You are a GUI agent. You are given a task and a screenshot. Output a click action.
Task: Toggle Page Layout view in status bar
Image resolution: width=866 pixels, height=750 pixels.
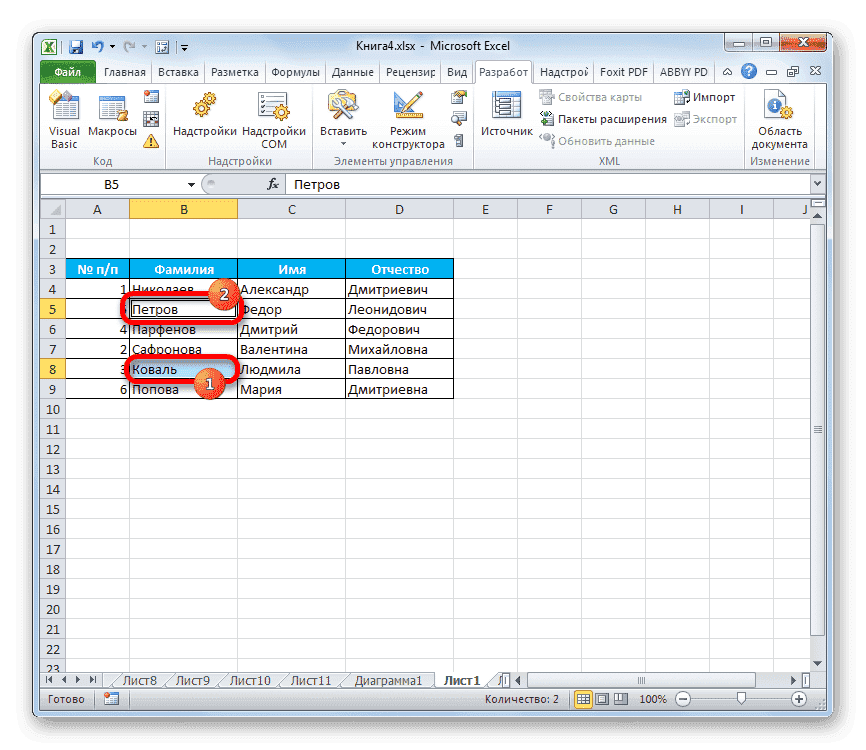point(601,699)
